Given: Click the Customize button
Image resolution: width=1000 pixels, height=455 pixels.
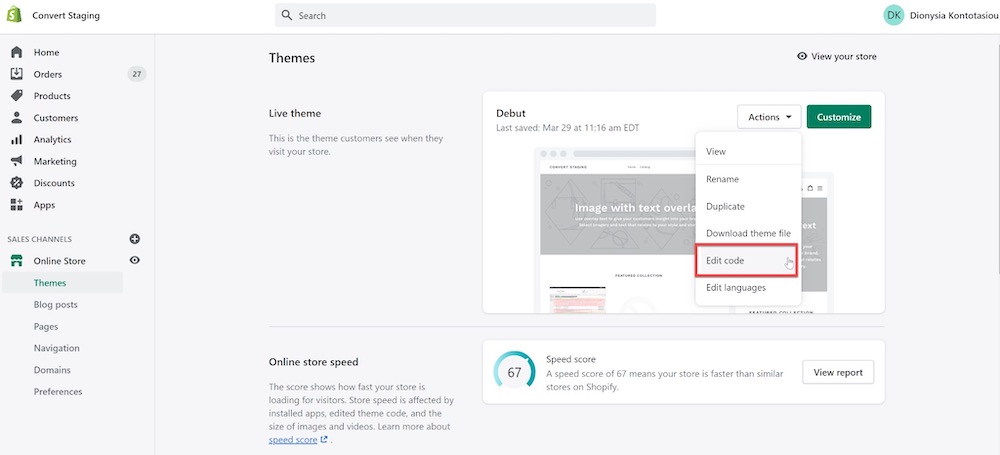Looking at the screenshot, I should coord(839,117).
